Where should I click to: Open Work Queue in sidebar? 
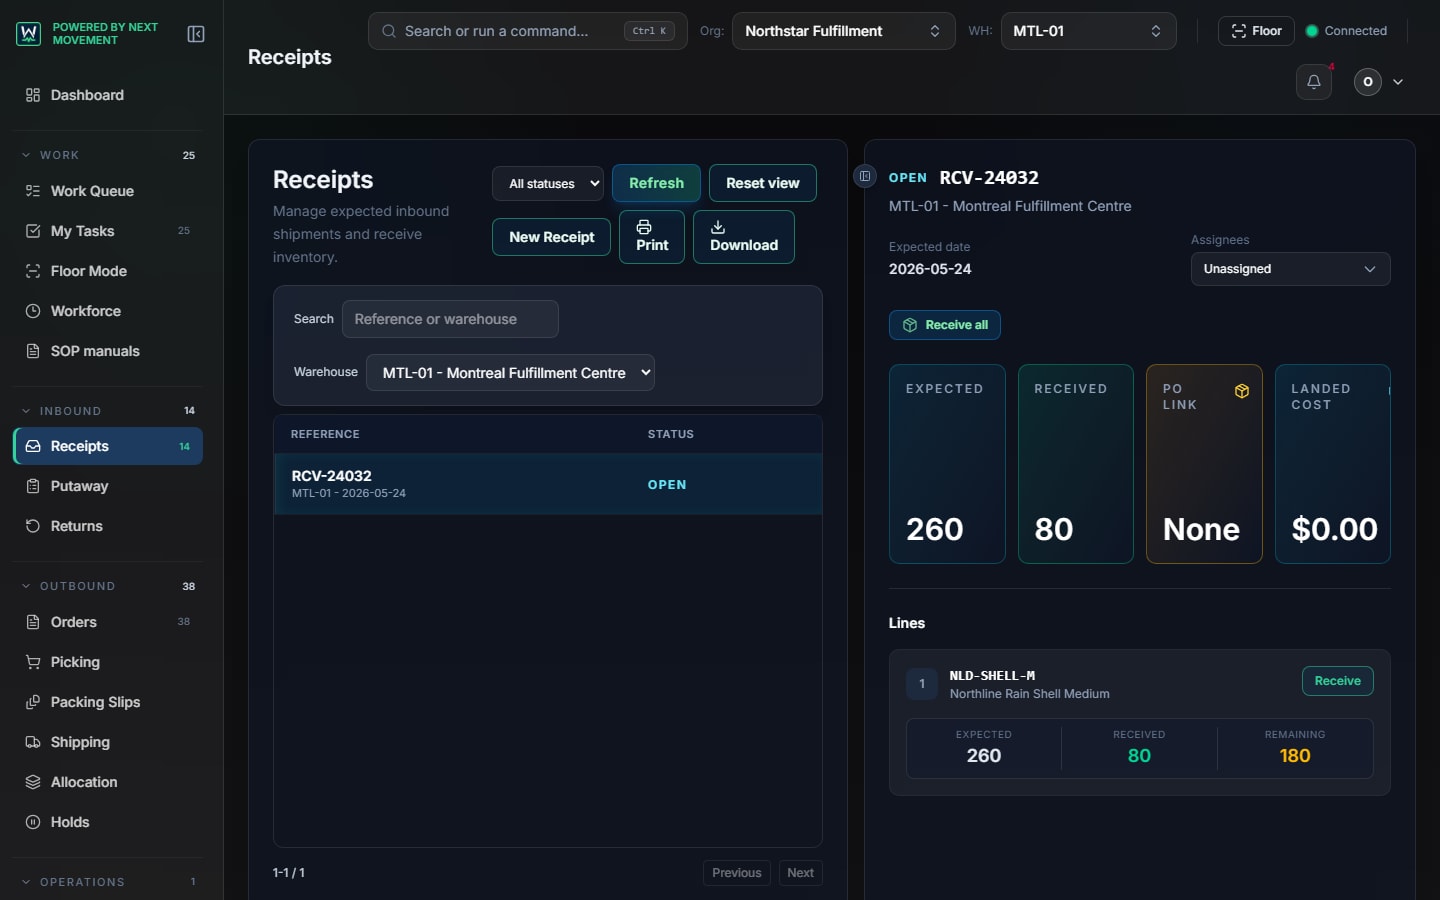[x=108, y=191]
